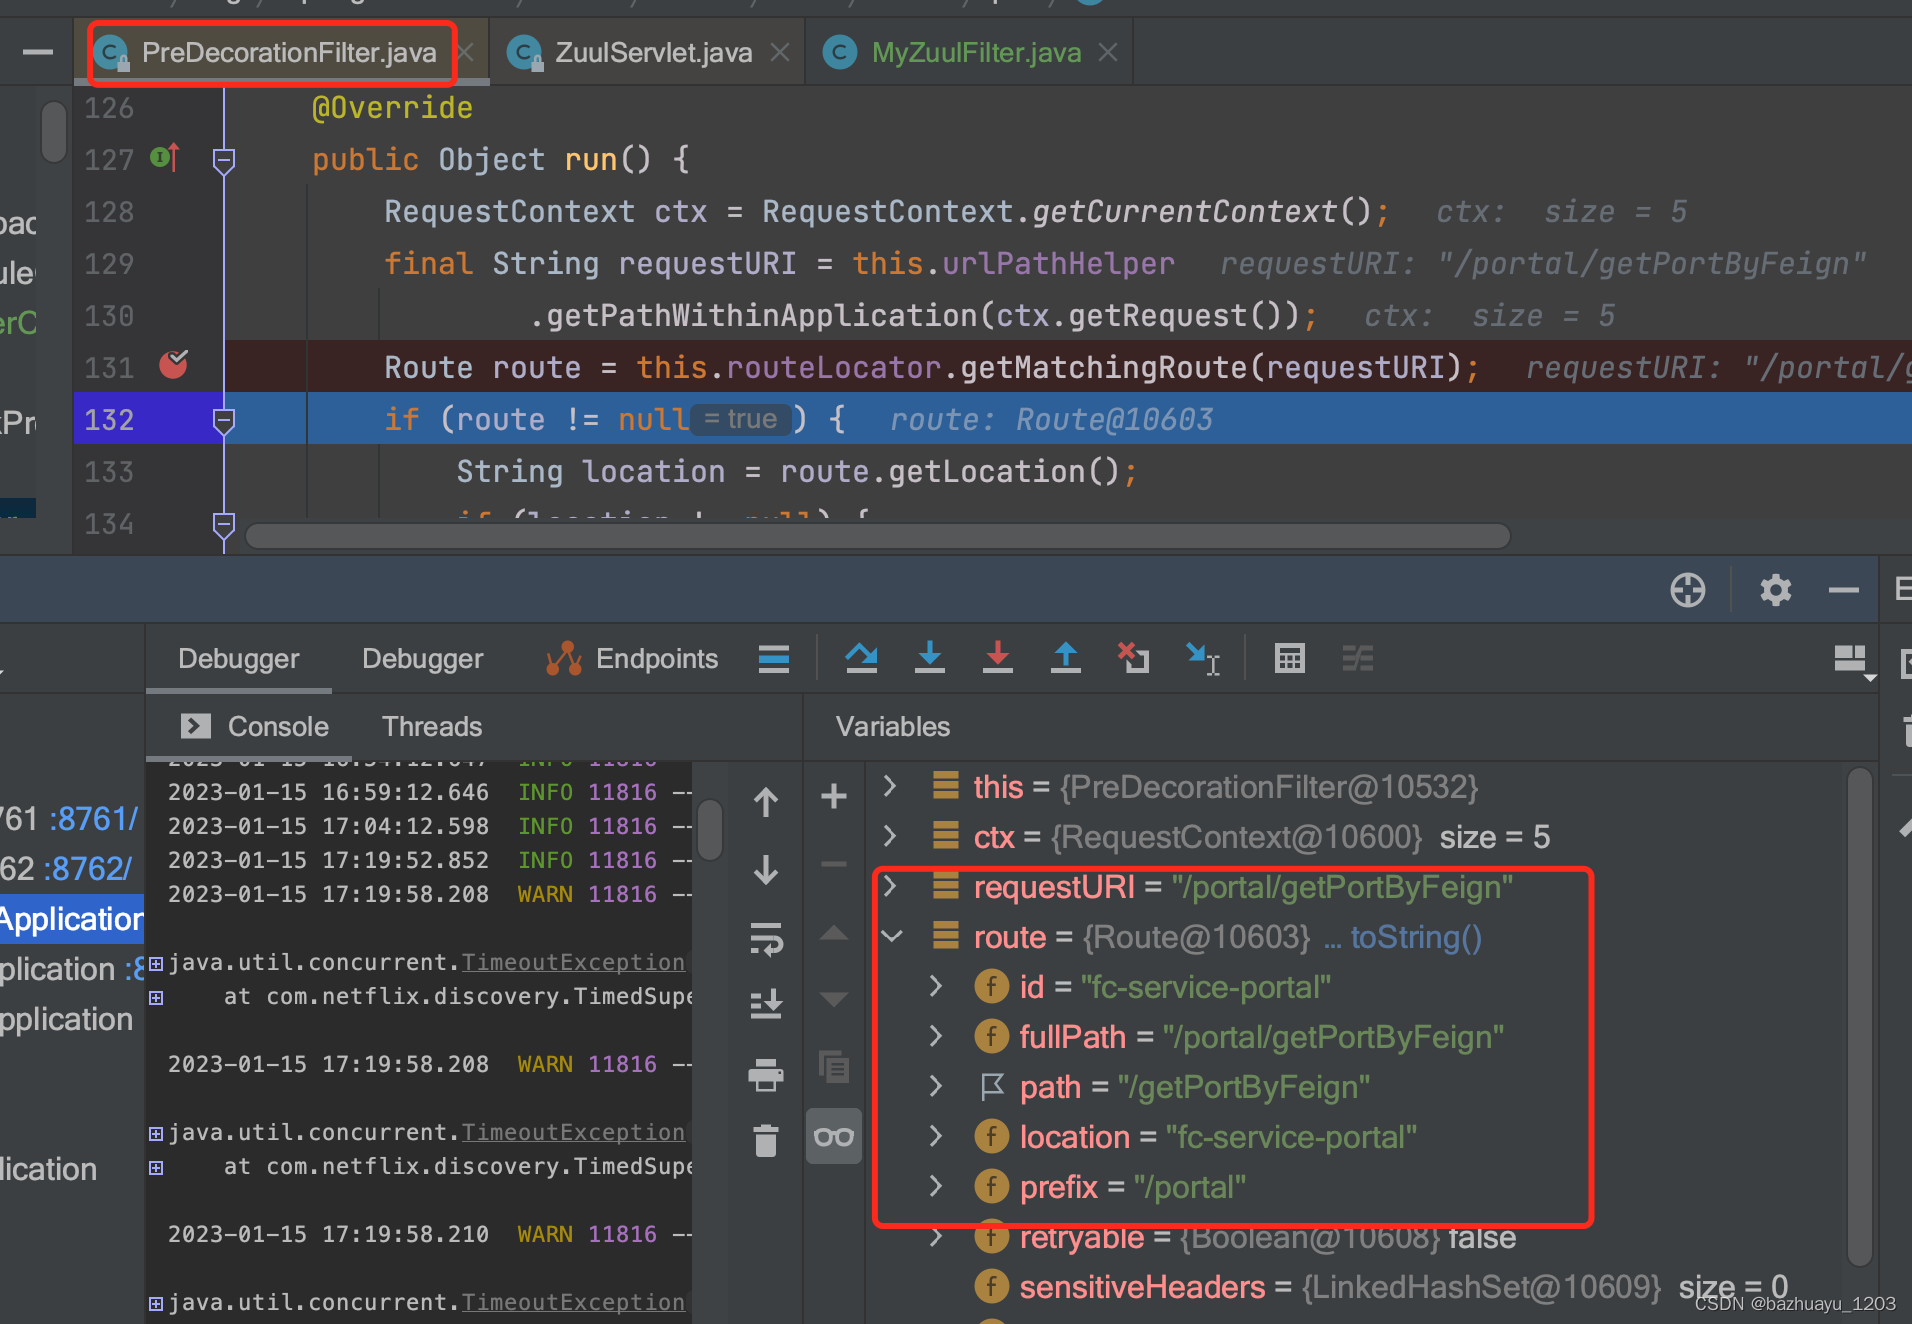Click Show Execution Point icon
The height and width of the screenshot is (1324, 1912).
pos(774,658)
